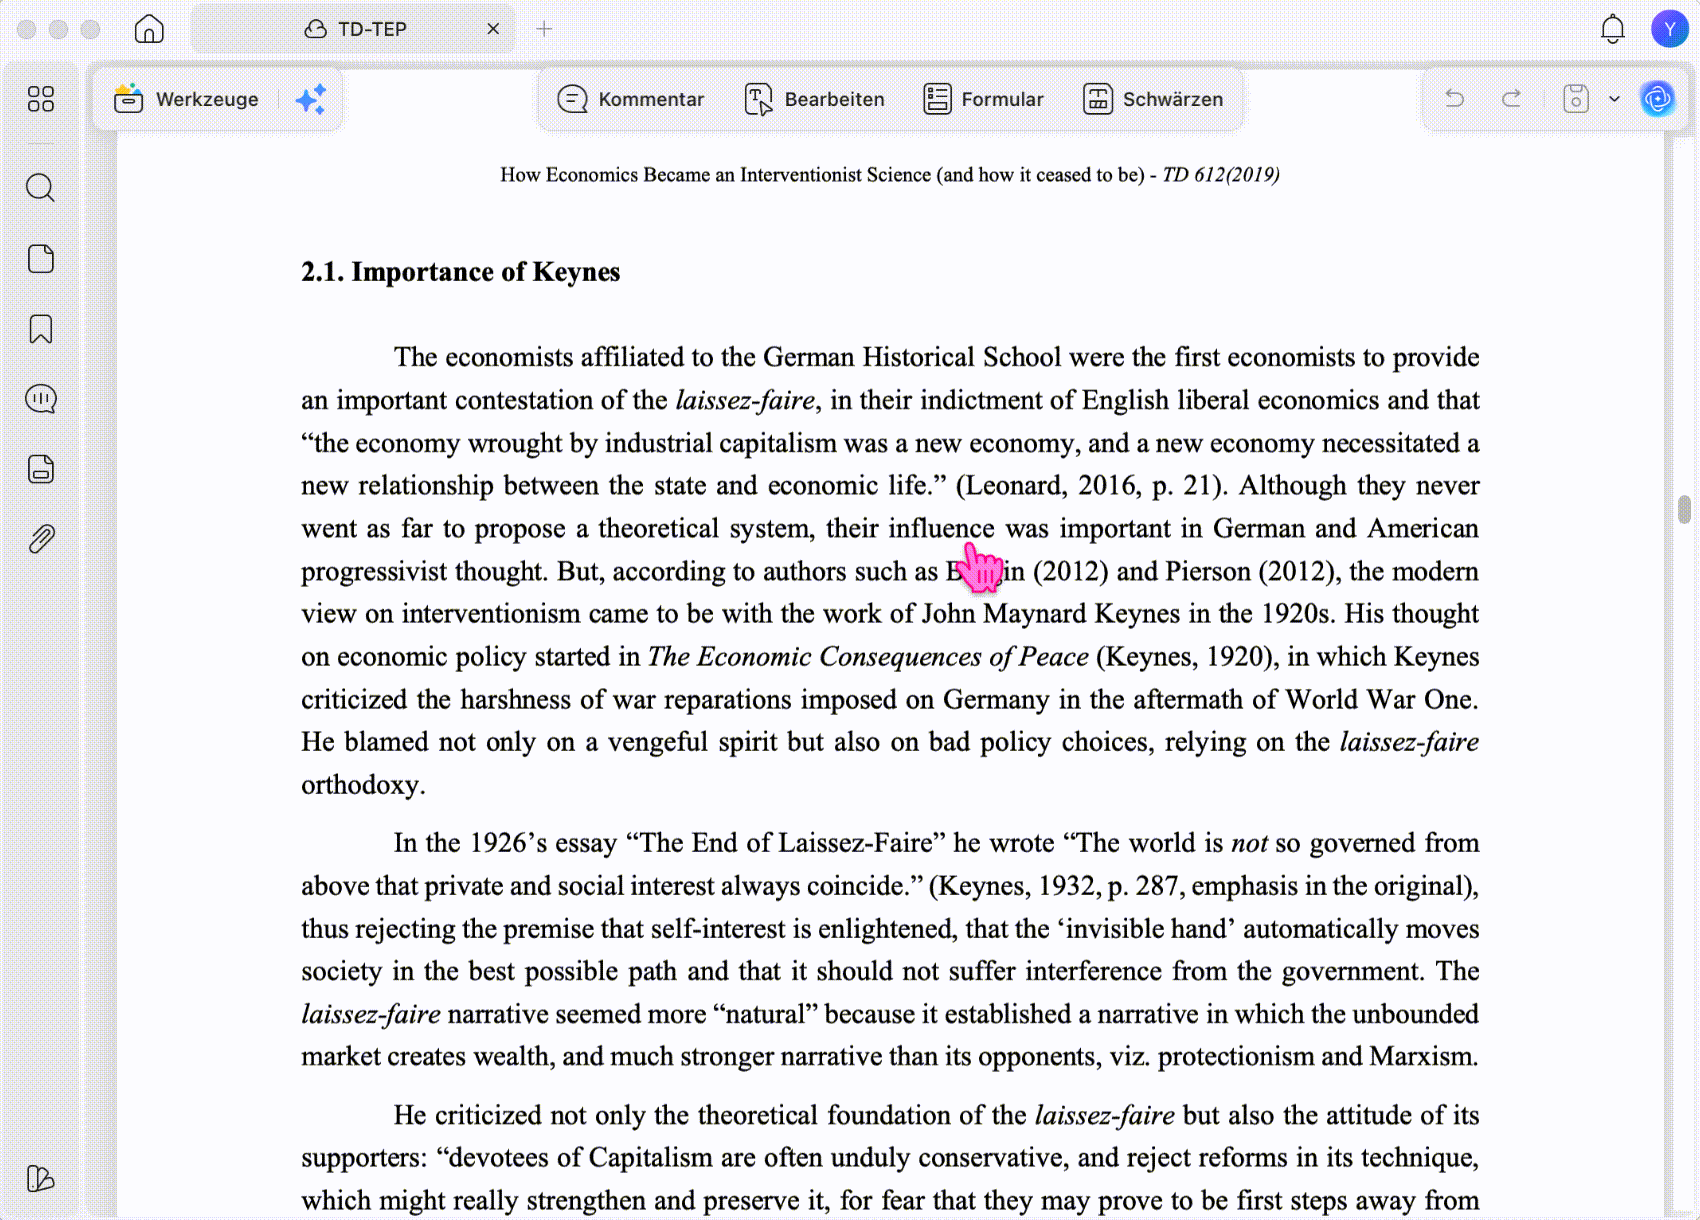Close the TD-TEP tab

coord(493,29)
